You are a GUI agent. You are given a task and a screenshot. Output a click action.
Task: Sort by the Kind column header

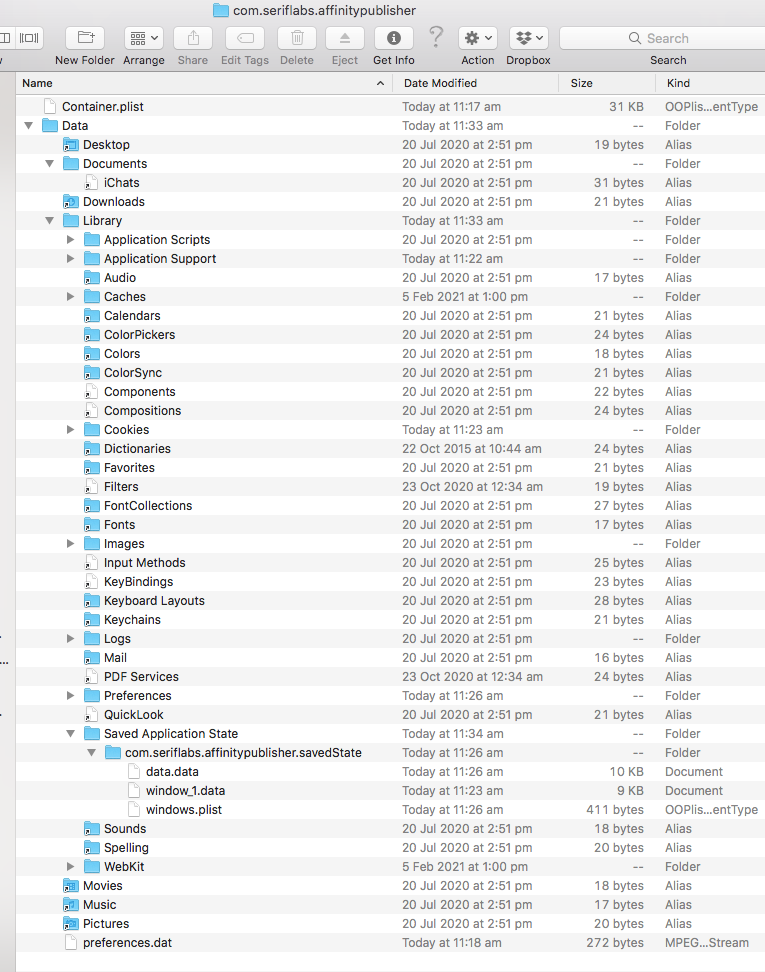click(x=710, y=83)
